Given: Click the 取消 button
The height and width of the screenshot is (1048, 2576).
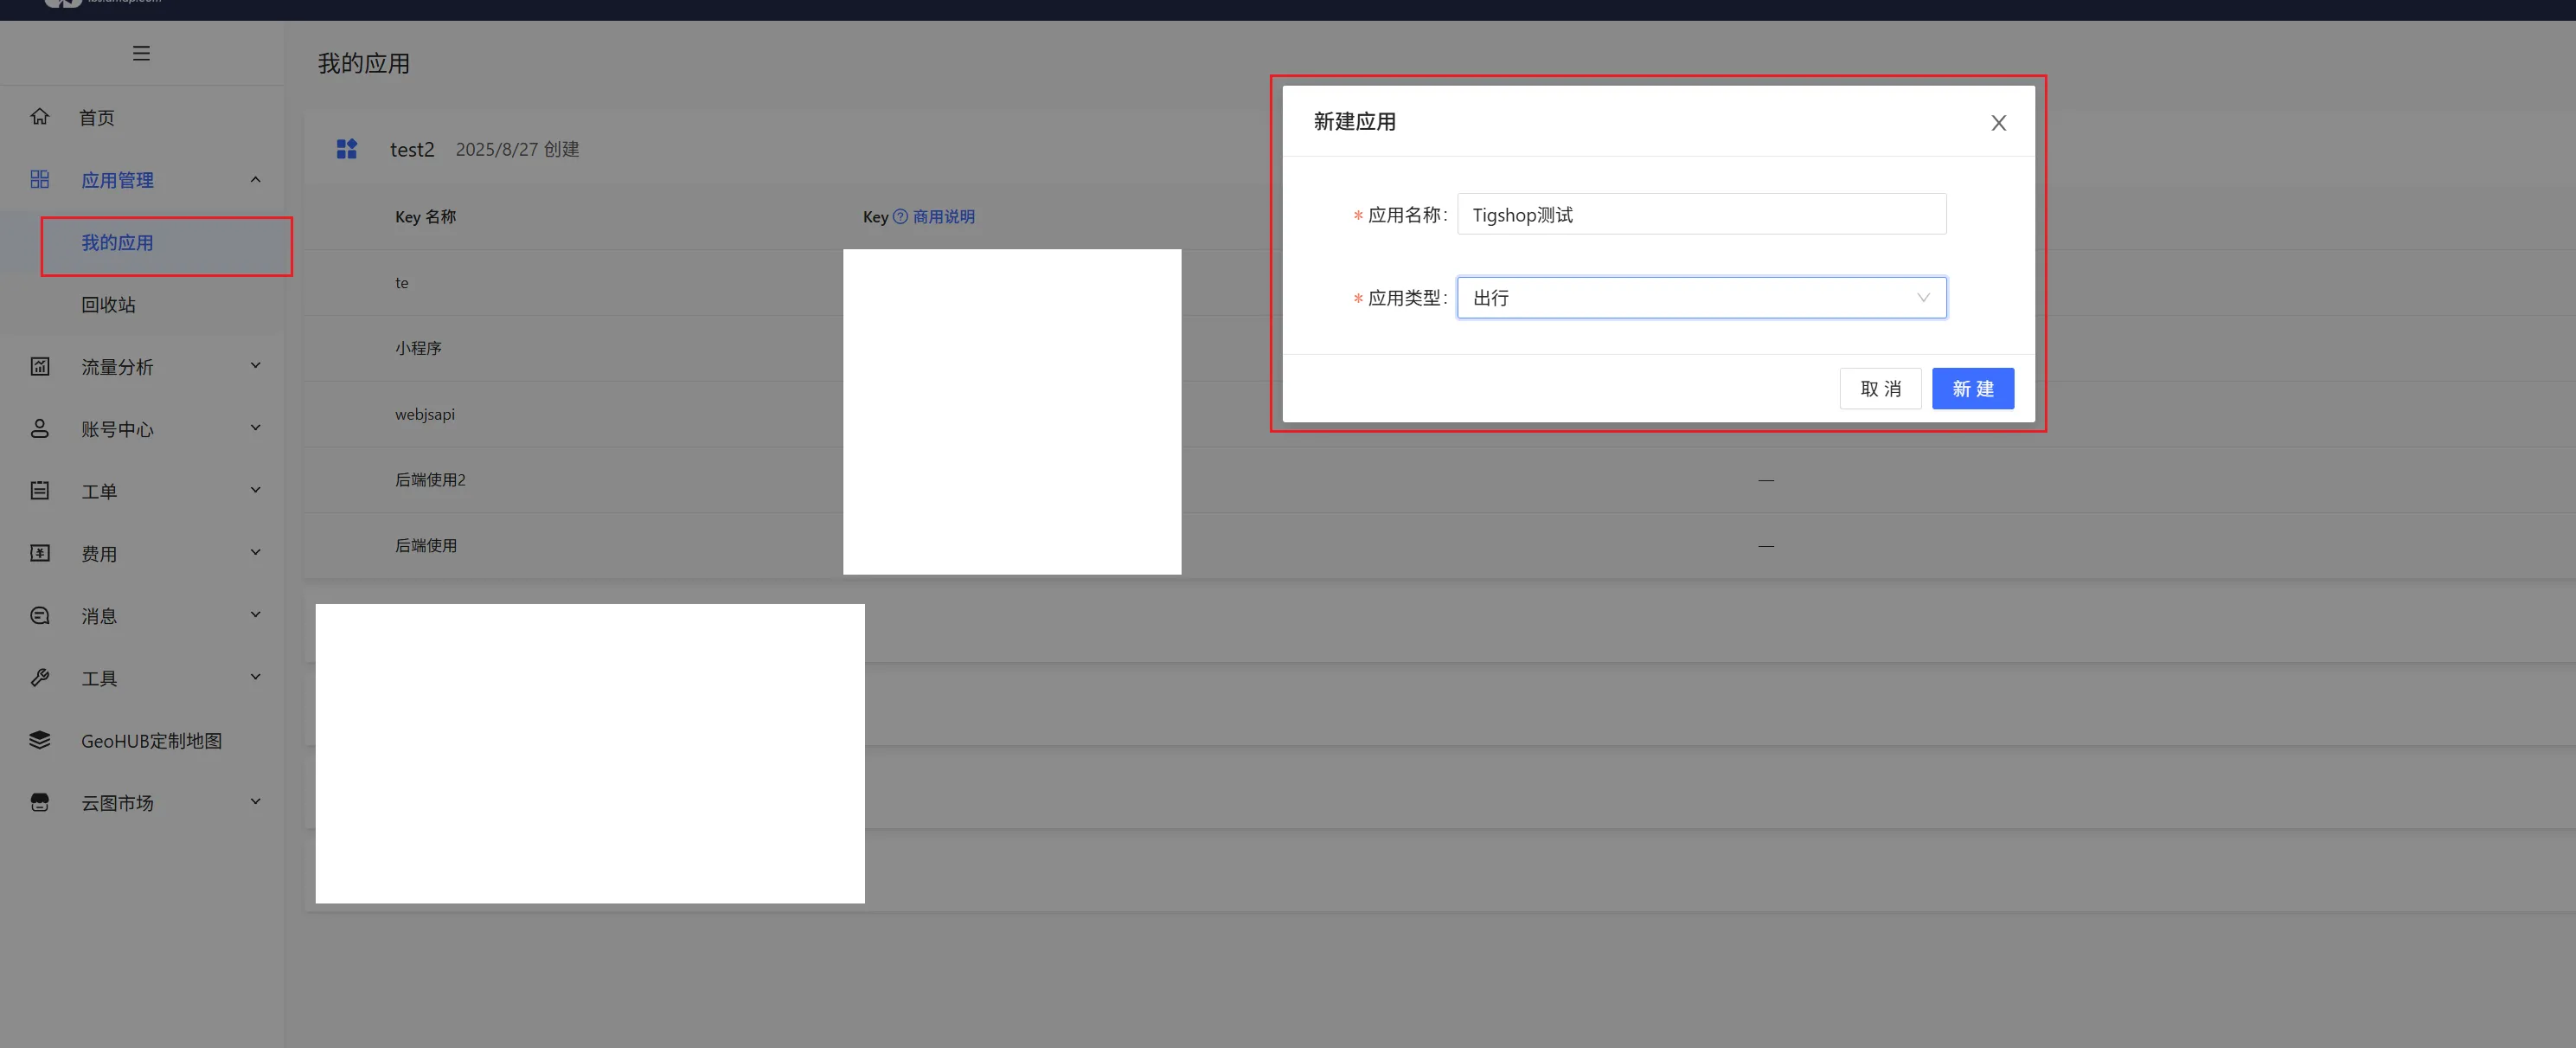Looking at the screenshot, I should [1880, 389].
